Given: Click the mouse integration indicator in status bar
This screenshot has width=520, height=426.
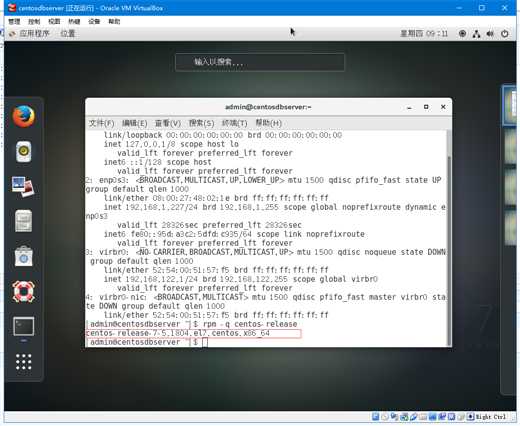Looking at the screenshot, I should (461, 417).
